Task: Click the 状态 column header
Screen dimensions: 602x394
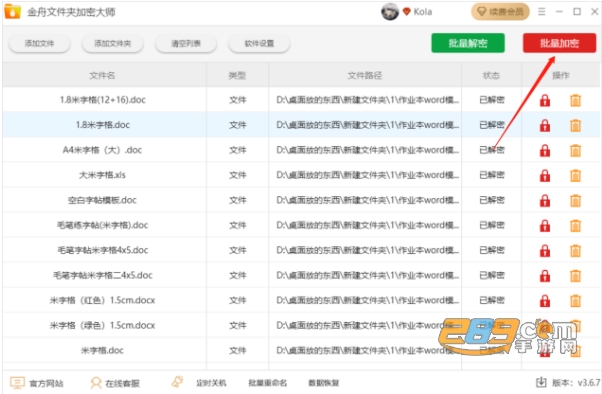Action: [491, 75]
